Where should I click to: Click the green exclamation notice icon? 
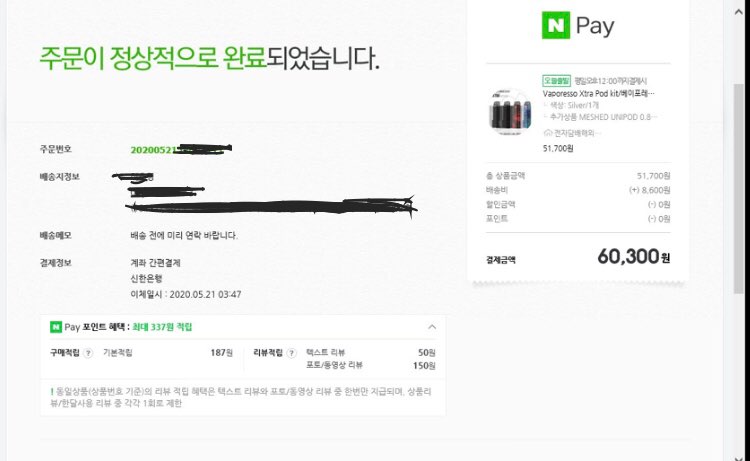click(52, 389)
